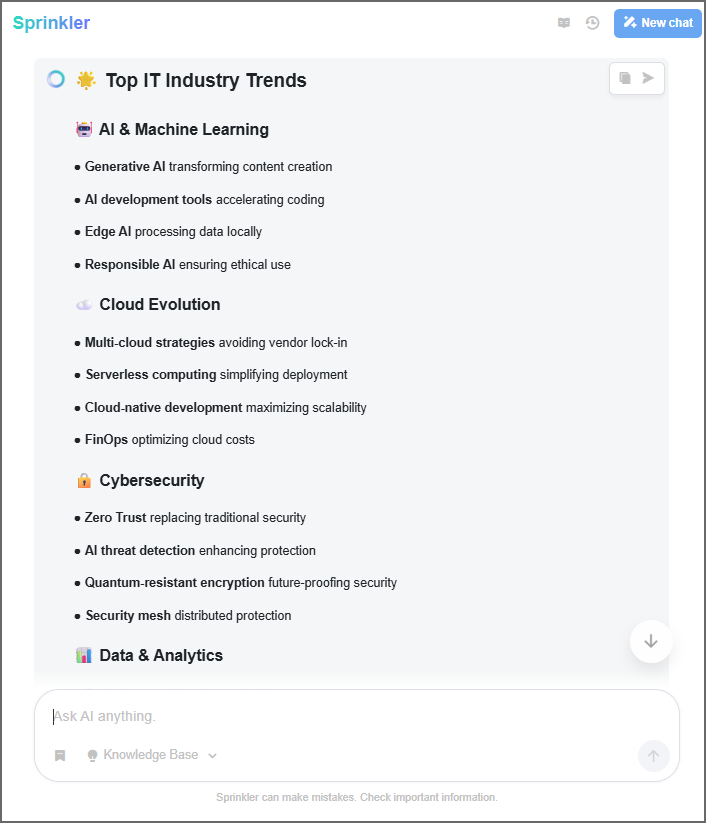The image size is (706, 823).
Task: Click the 'Cybersecurity' section heading
Action: pyautogui.click(x=151, y=480)
